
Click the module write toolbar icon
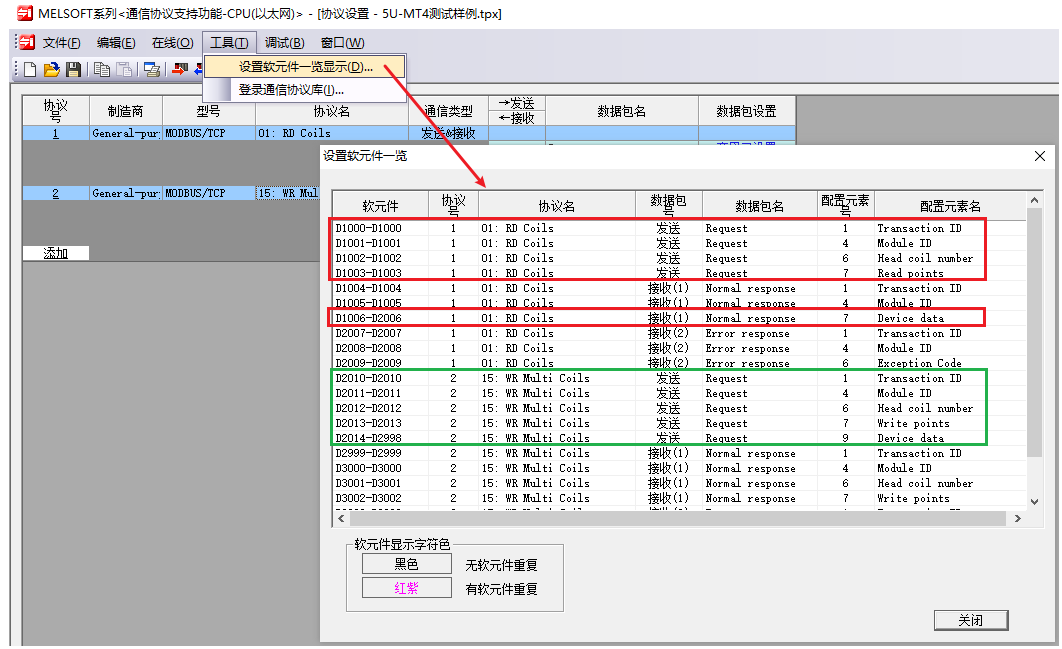tap(178, 70)
